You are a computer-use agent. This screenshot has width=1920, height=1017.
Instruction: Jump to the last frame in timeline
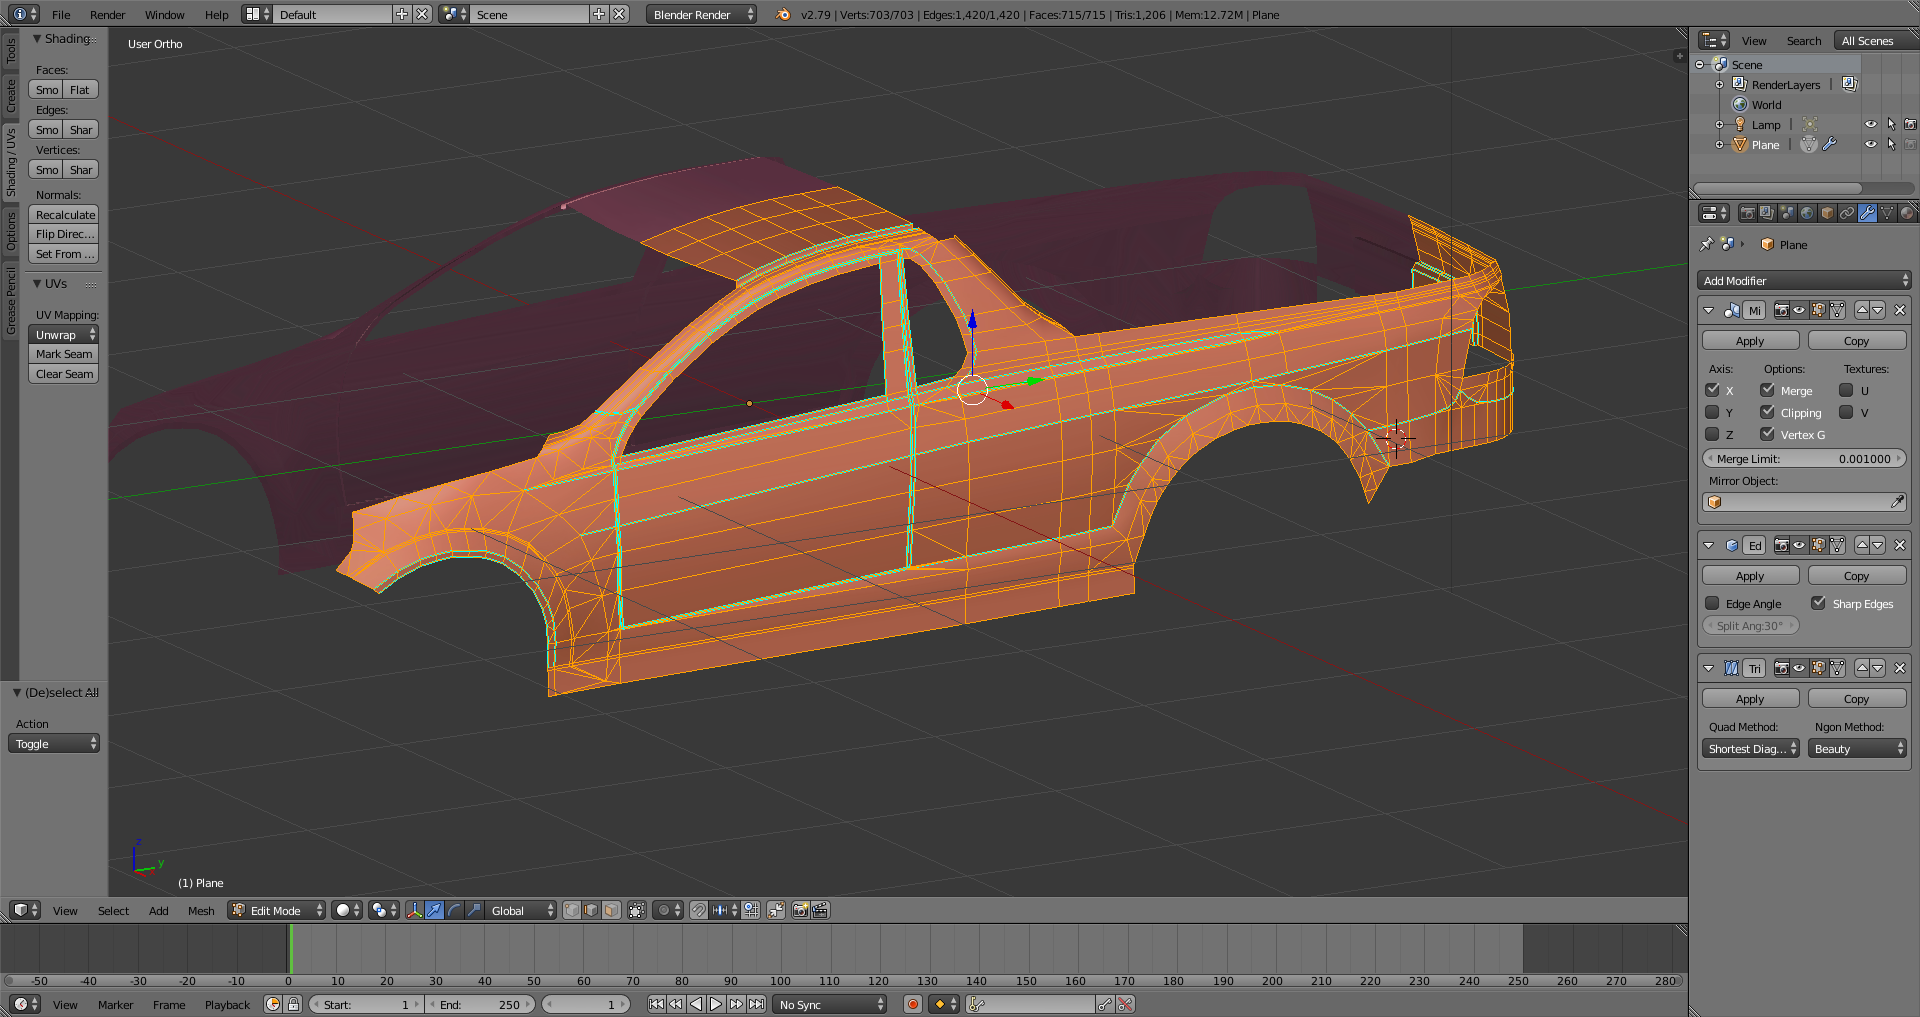click(757, 1004)
